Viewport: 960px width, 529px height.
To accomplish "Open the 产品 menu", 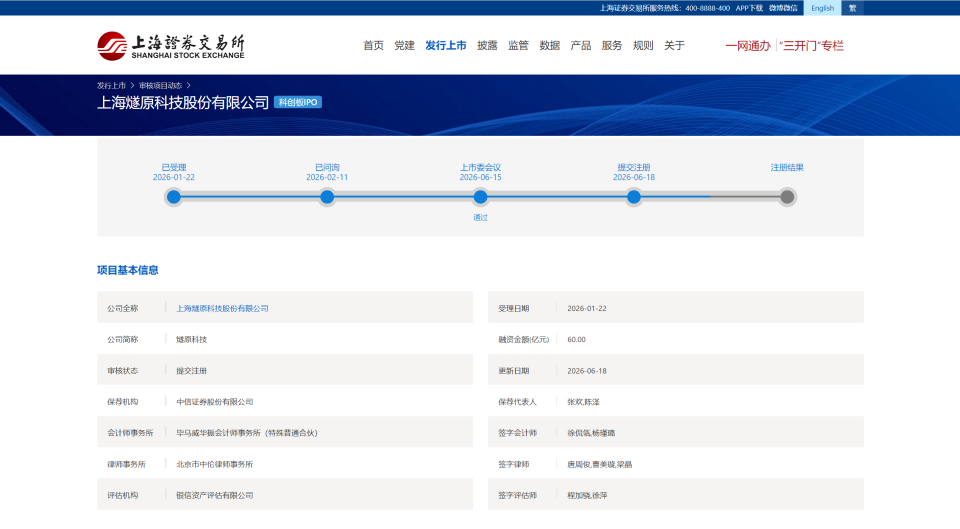I will [581, 45].
